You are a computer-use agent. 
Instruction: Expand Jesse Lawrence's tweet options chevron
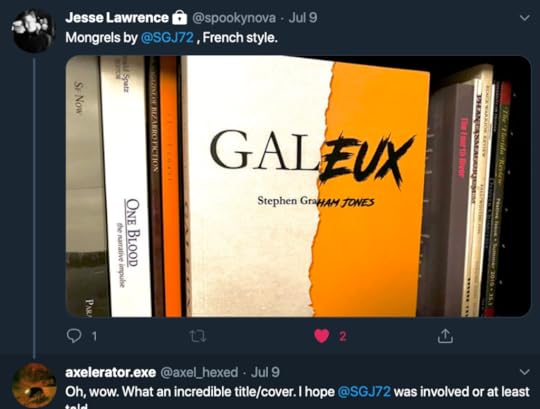(524, 18)
